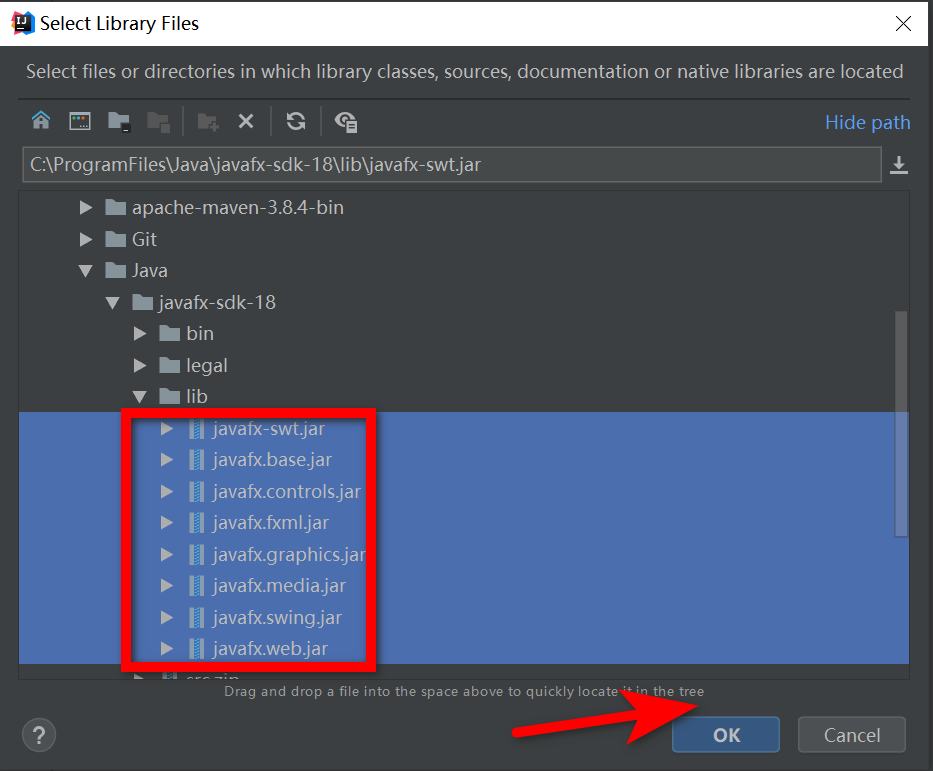Screen dimensions: 933x771
Task: Select the javafx.graphics.jar file name
Action: pyautogui.click(x=289, y=554)
